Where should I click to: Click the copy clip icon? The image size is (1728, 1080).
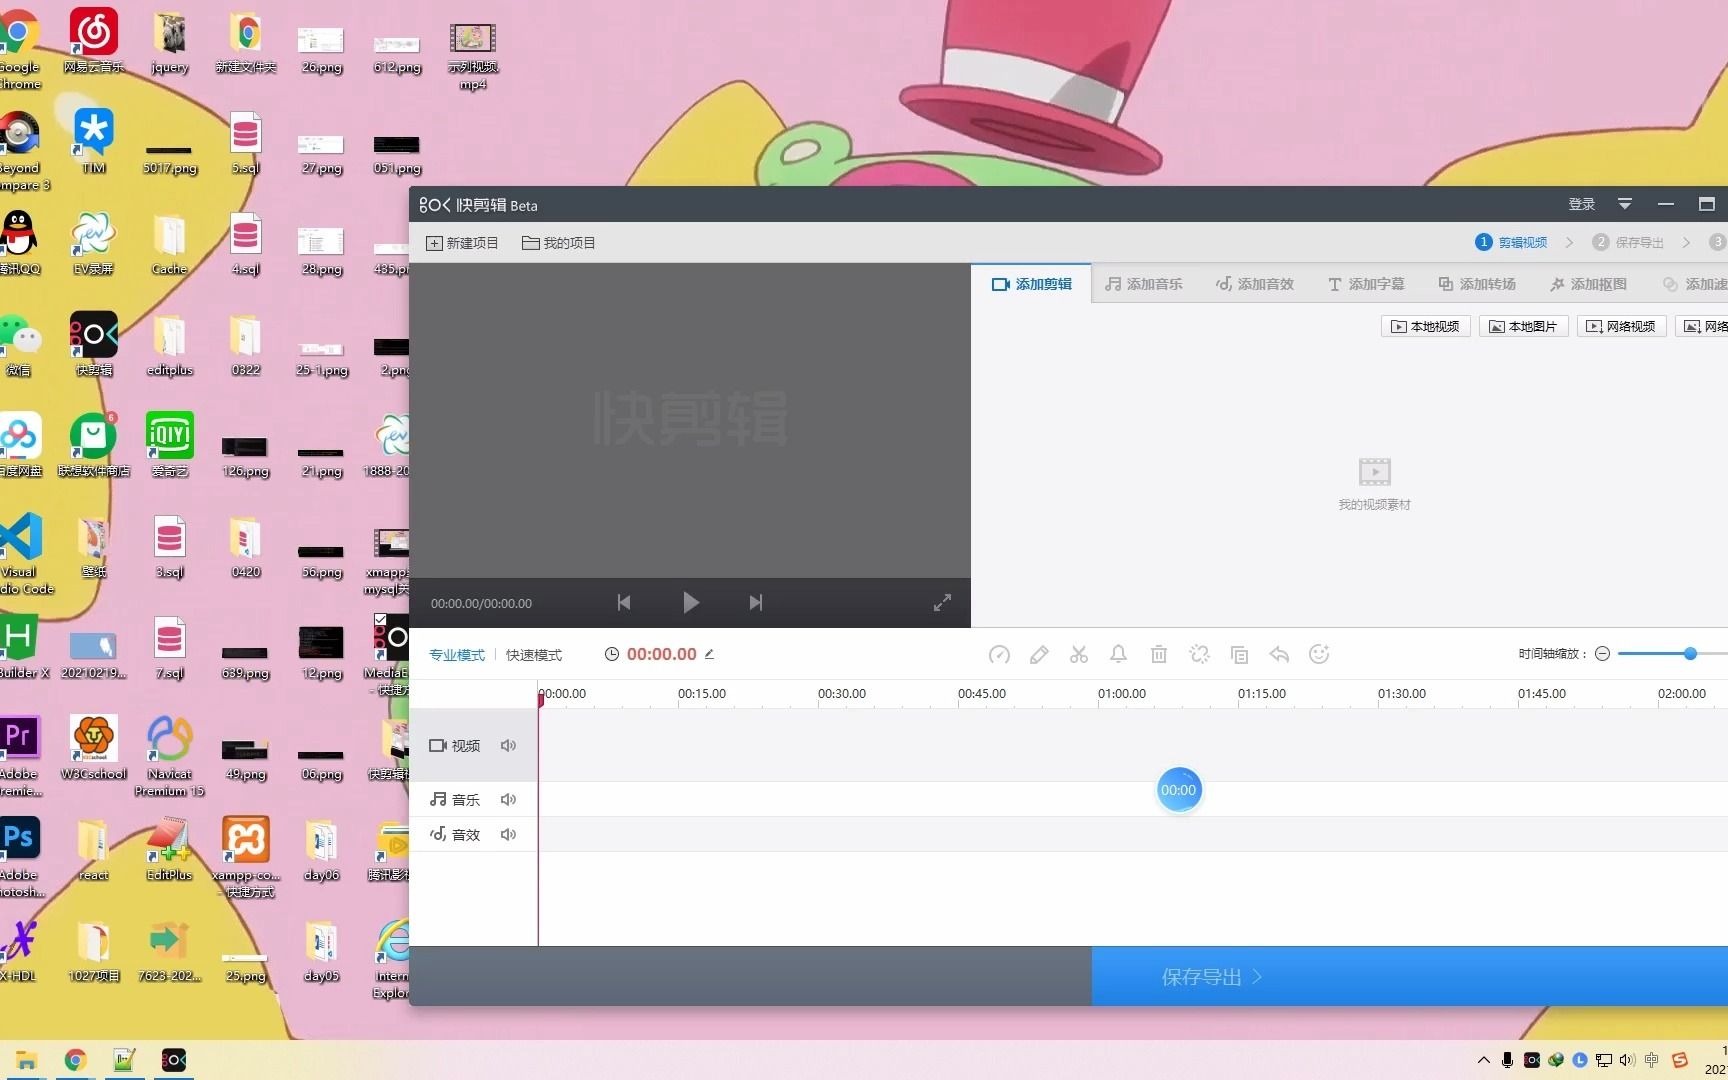(1239, 654)
